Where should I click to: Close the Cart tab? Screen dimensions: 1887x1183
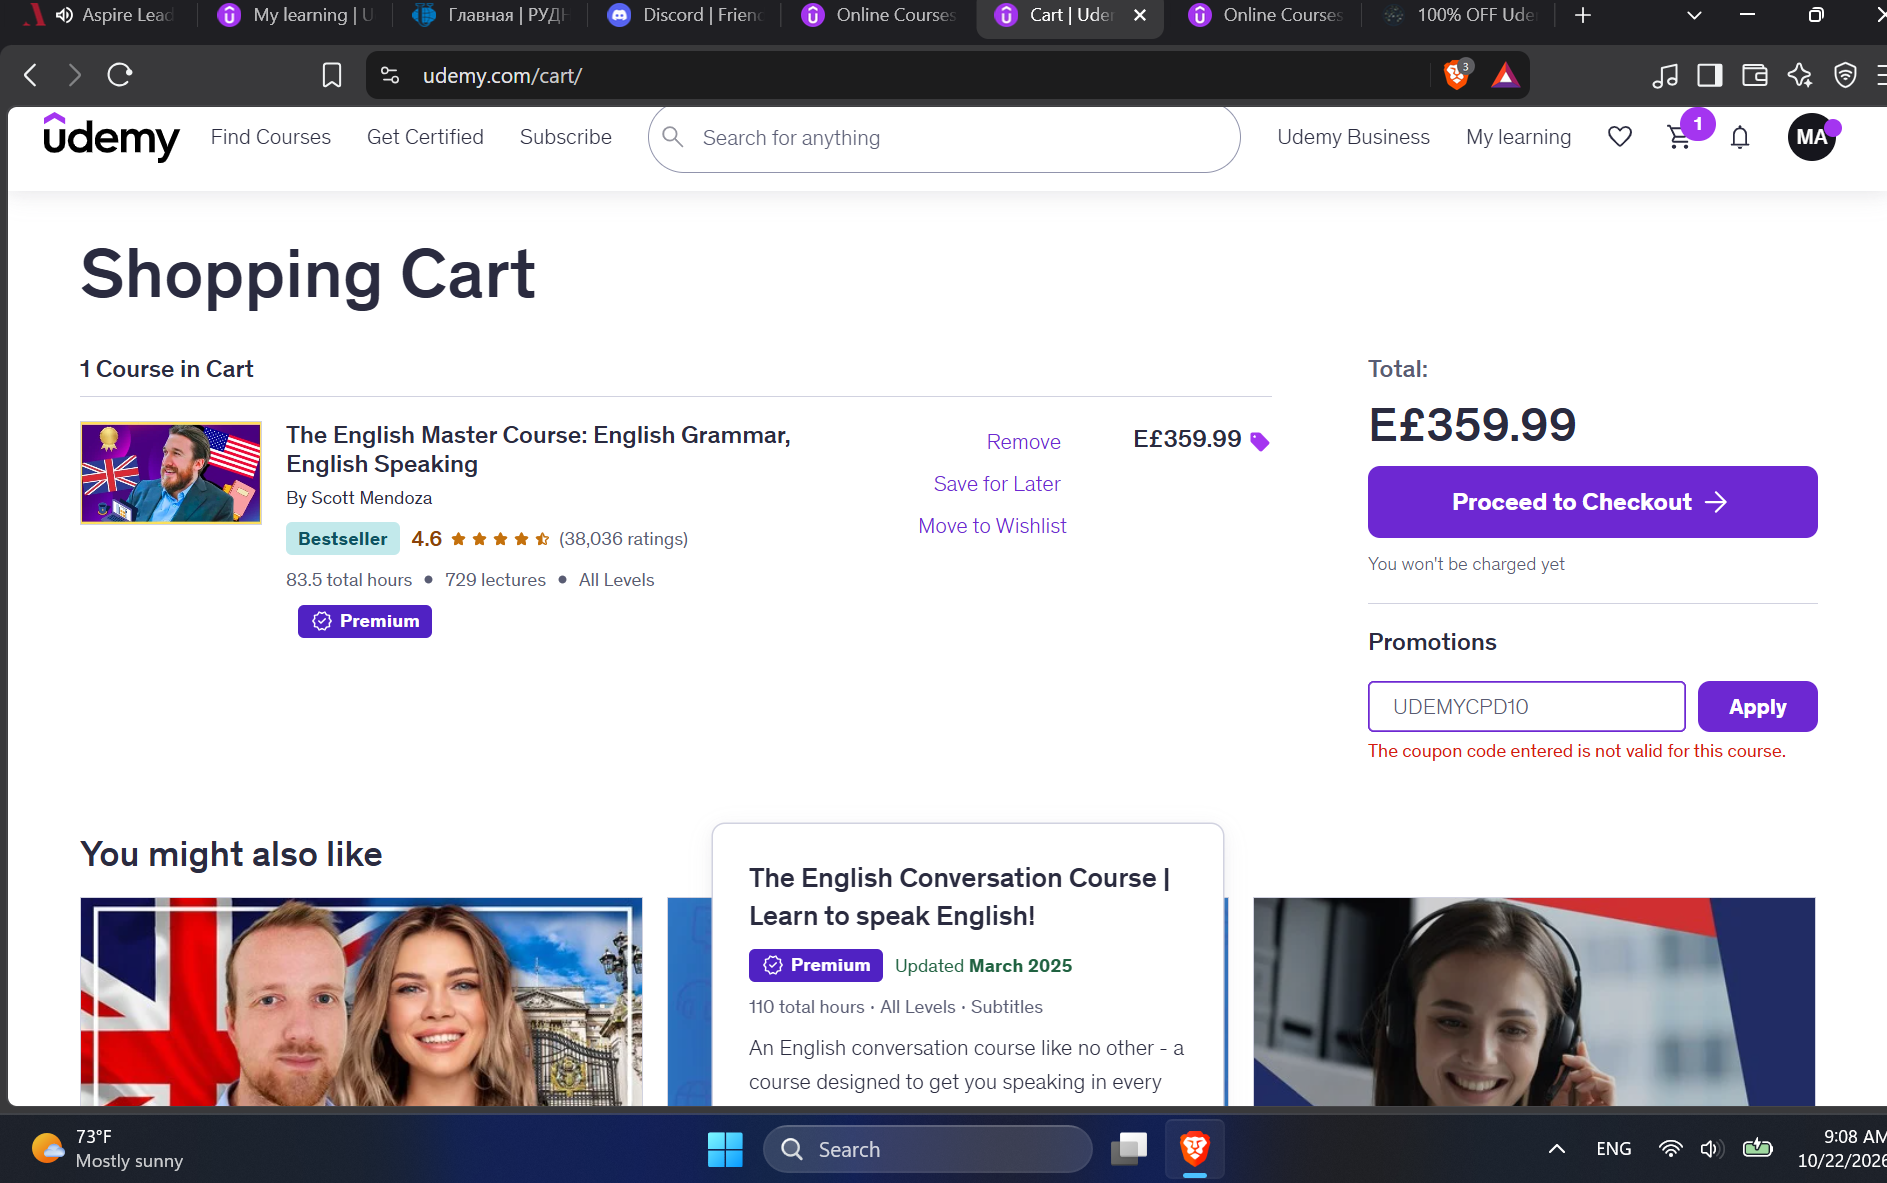point(1140,15)
